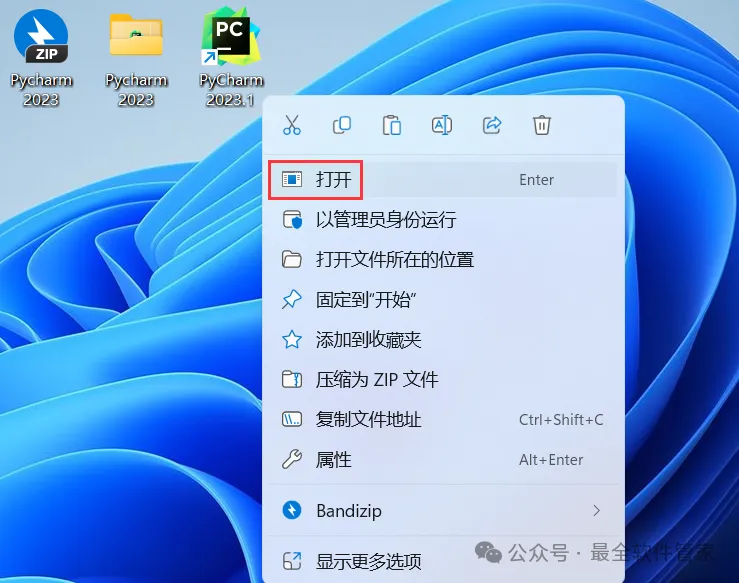Pin with 固定到"开始"
The width and height of the screenshot is (739, 583).
click(443, 300)
